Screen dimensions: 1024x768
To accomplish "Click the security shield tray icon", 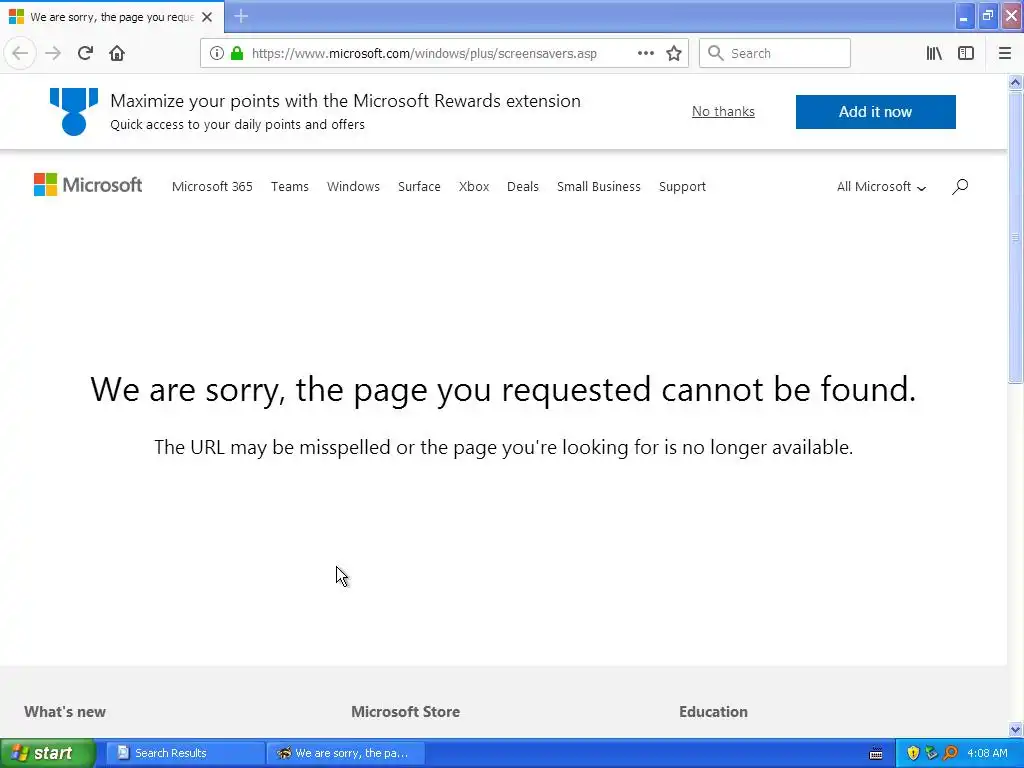I will point(913,753).
